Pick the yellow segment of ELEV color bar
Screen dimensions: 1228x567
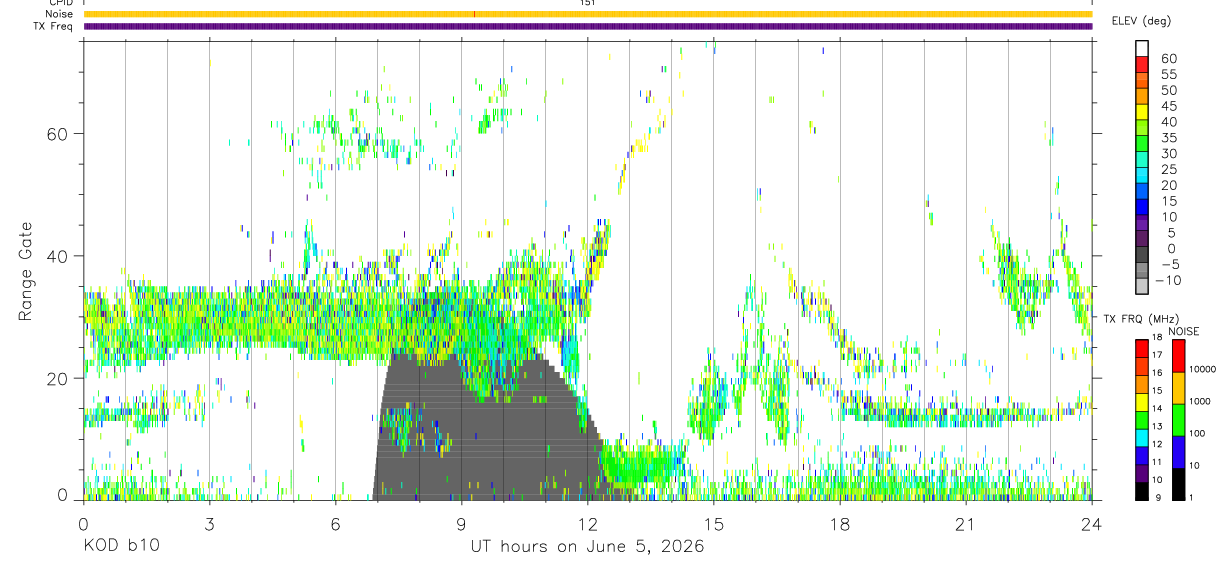pos(1142,112)
